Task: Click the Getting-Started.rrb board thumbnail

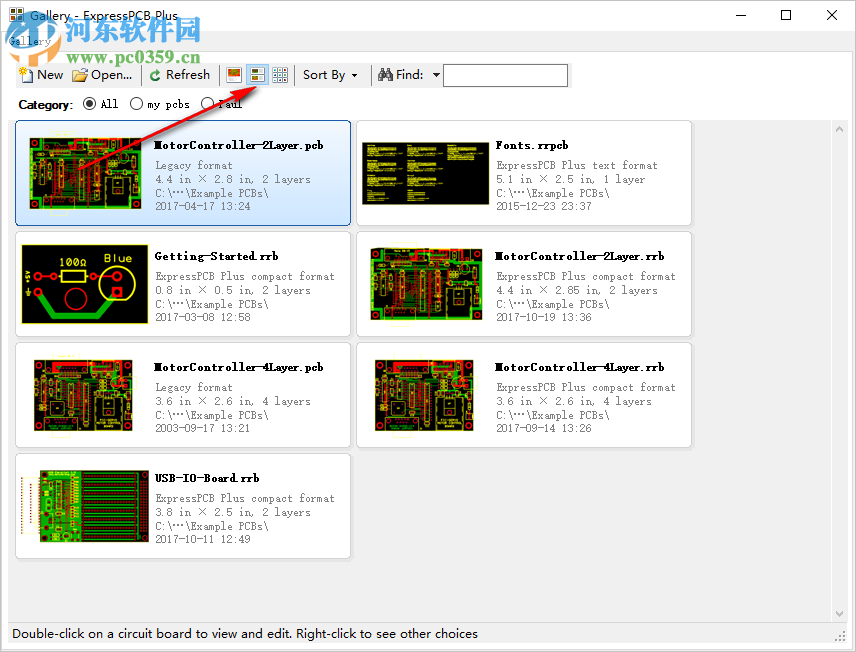Action: coord(84,283)
